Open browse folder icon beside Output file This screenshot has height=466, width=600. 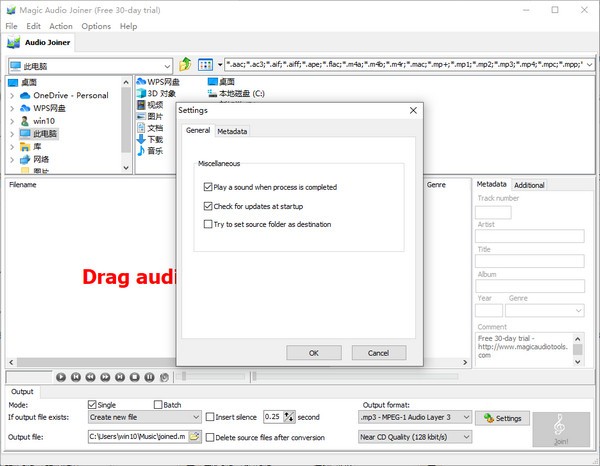point(194,436)
